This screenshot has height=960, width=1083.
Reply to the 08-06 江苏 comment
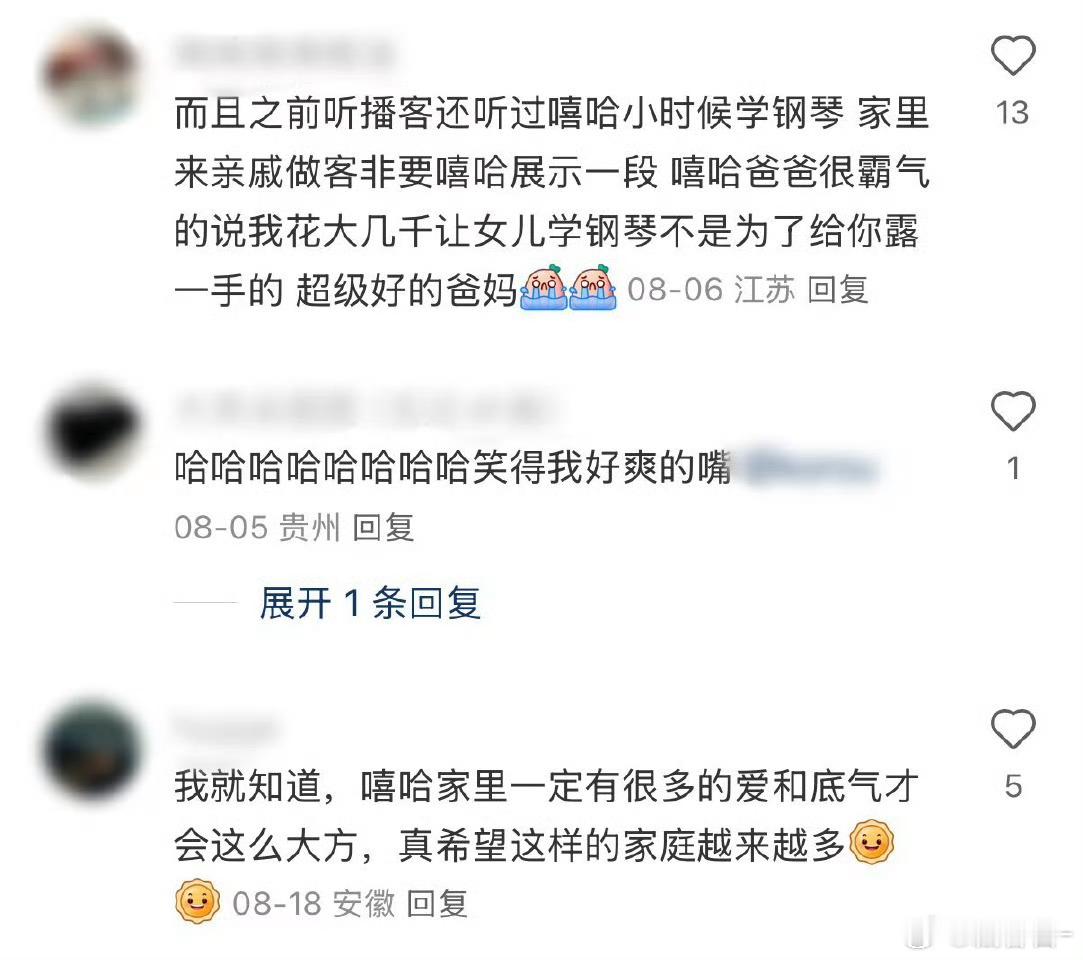[837, 289]
